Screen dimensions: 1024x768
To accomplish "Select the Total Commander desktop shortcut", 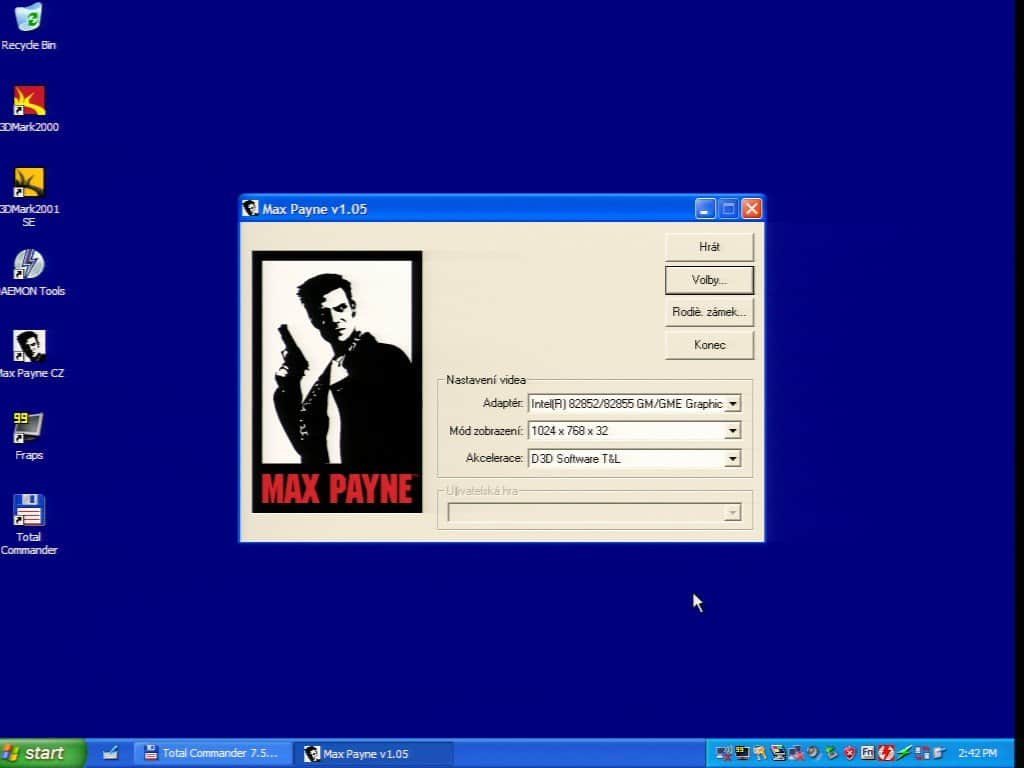I will [x=28, y=524].
